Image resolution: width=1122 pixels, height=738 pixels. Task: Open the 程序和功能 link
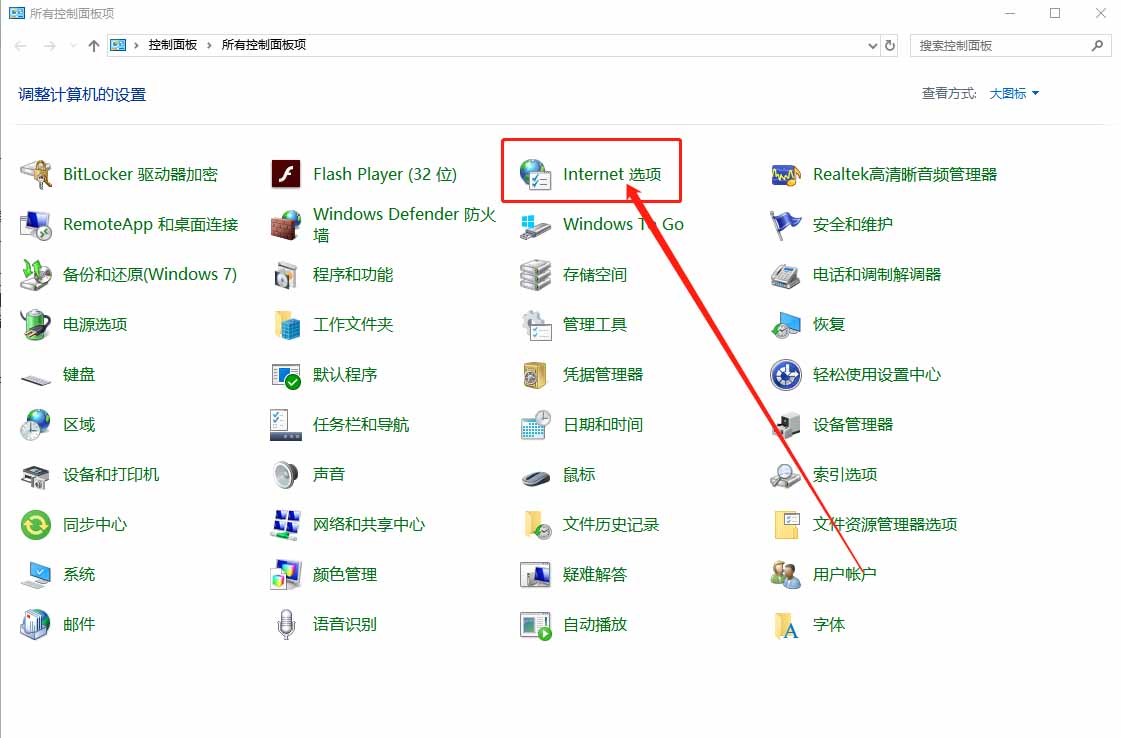pos(352,275)
